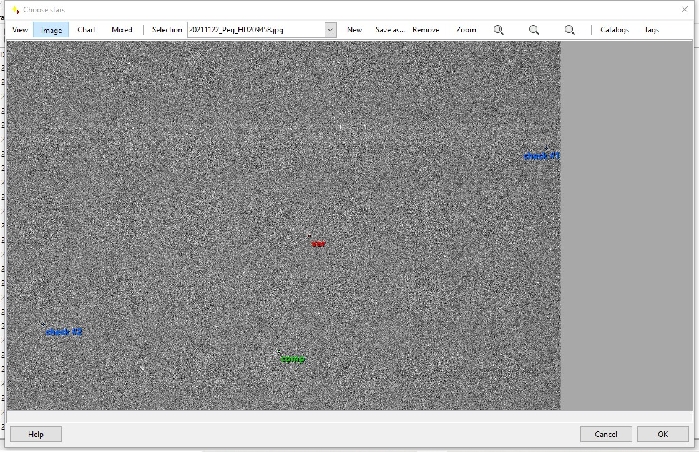Click the Remove selection button
The image size is (699, 452).
click(426, 30)
